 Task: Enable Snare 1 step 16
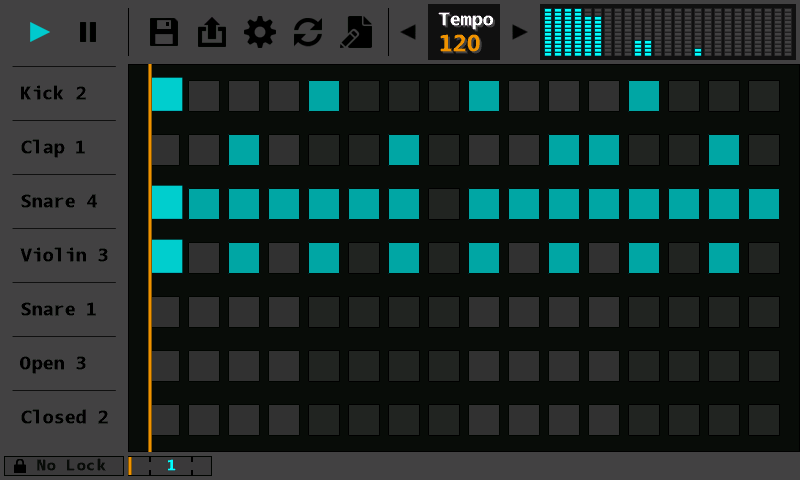click(764, 312)
